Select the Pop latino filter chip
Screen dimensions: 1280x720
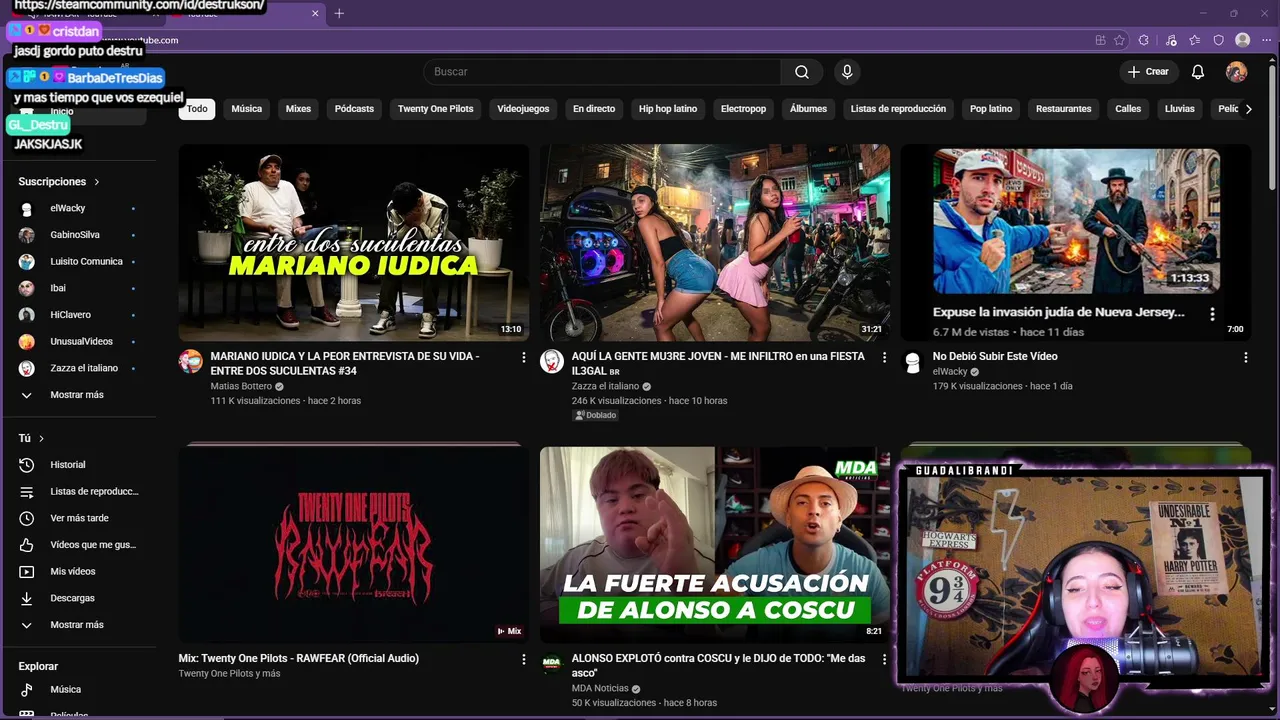point(991,109)
